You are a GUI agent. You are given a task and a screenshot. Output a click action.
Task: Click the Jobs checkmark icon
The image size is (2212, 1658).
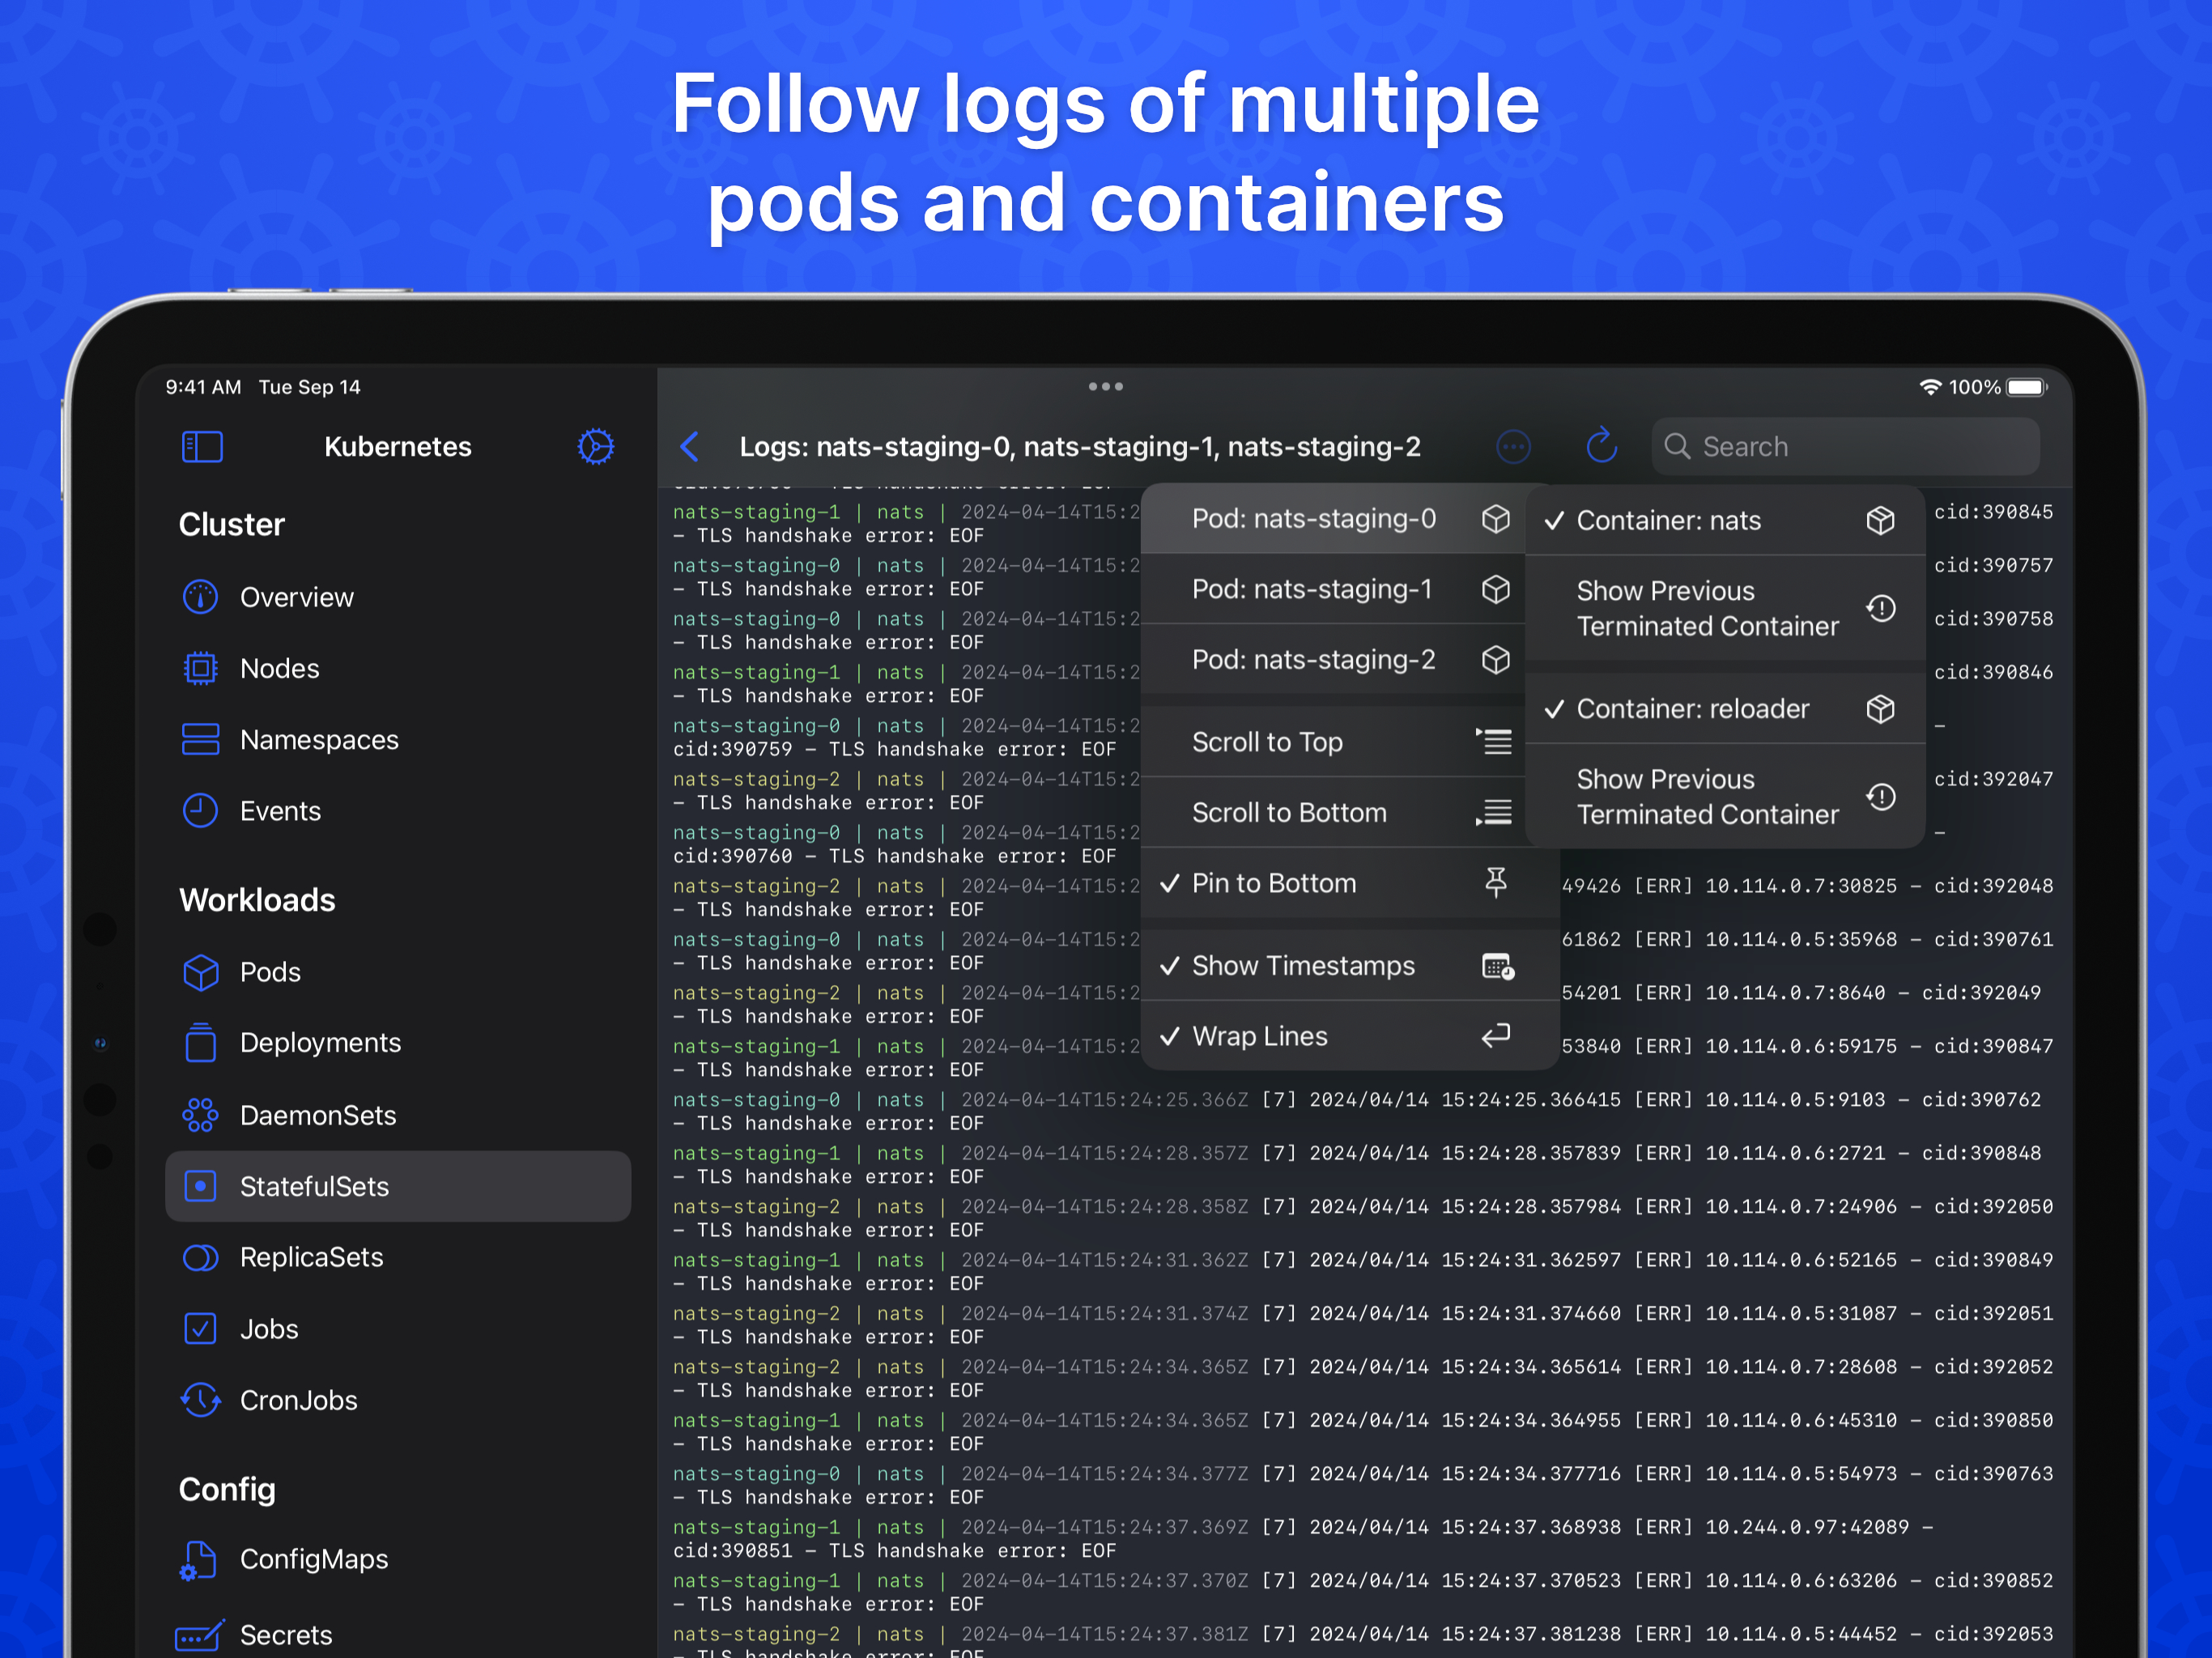coord(200,1329)
